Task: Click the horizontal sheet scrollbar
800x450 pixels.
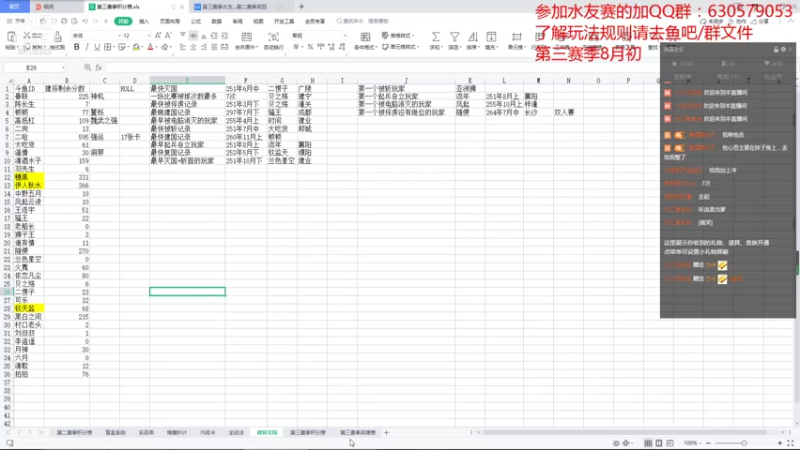Action: [x=624, y=432]
